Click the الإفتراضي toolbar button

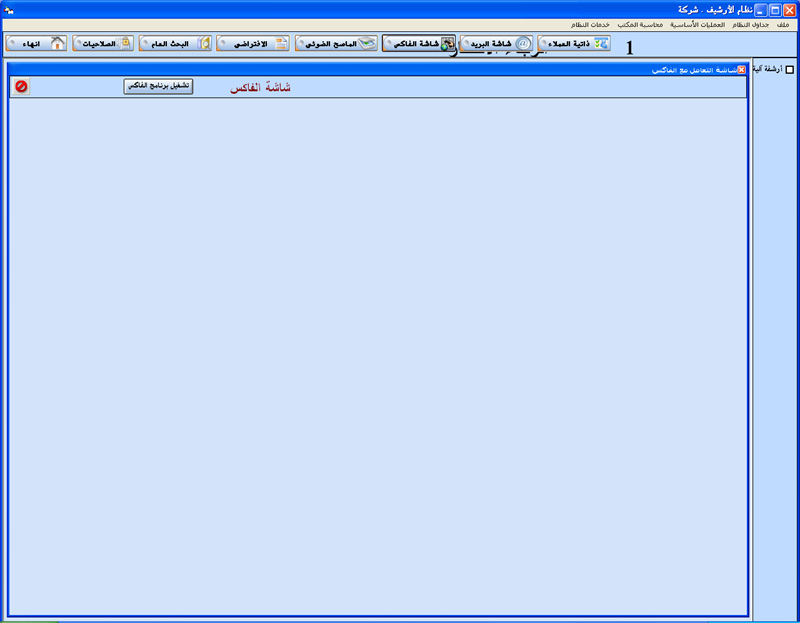click(254, 44)
